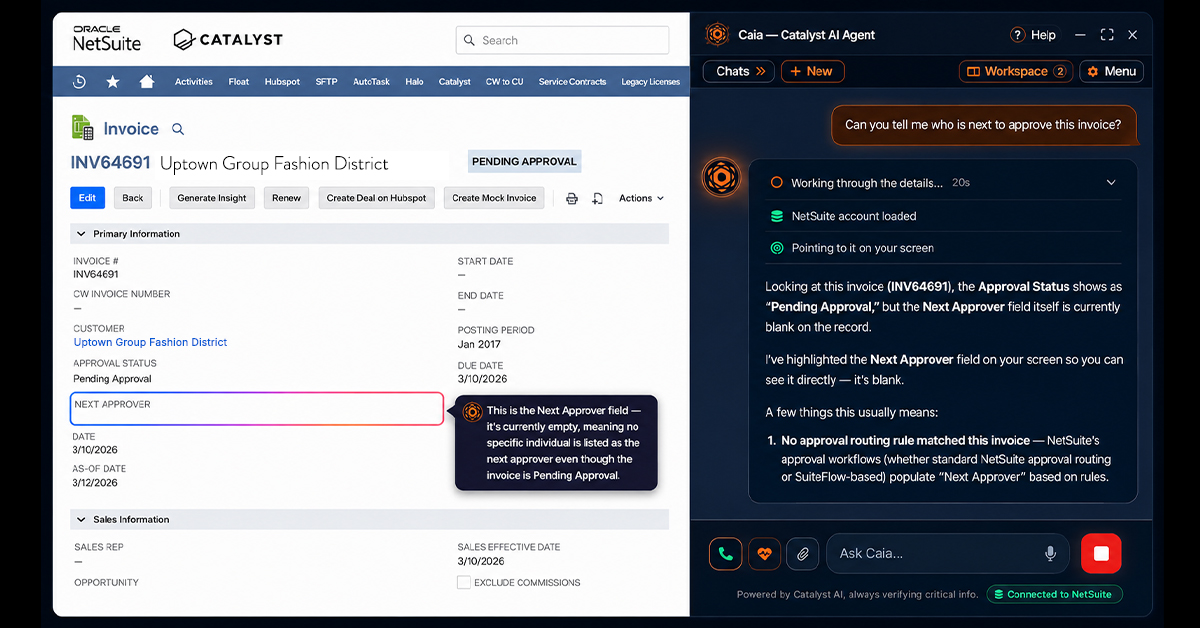Click magnifier icon beside Invoice heading
The height and width of the screenshot is (628, 1200).
[x=178, y=129]
